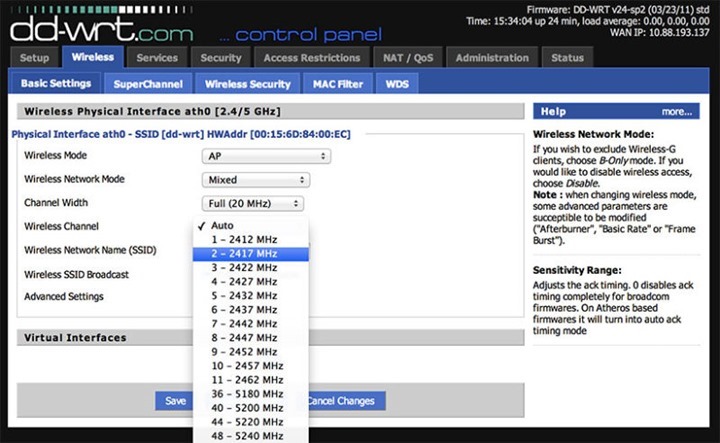
Task: Open the Help more... link
Action: point(676,111)
